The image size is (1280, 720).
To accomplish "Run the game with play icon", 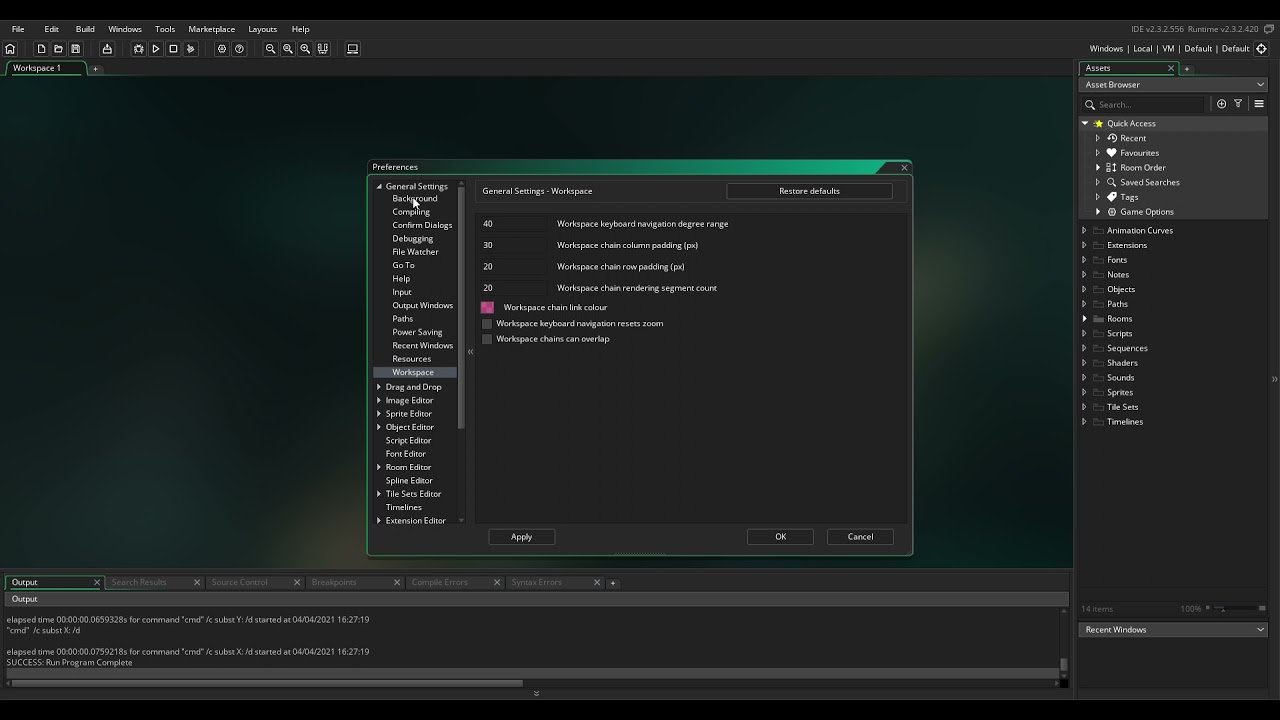I will click(x=155, y=49).
